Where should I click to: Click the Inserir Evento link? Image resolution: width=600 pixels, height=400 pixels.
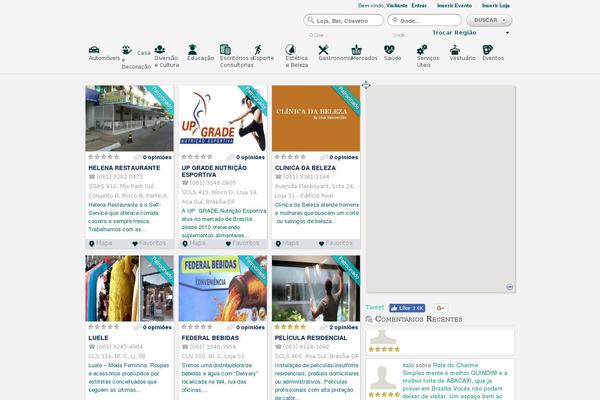(454, 6)
